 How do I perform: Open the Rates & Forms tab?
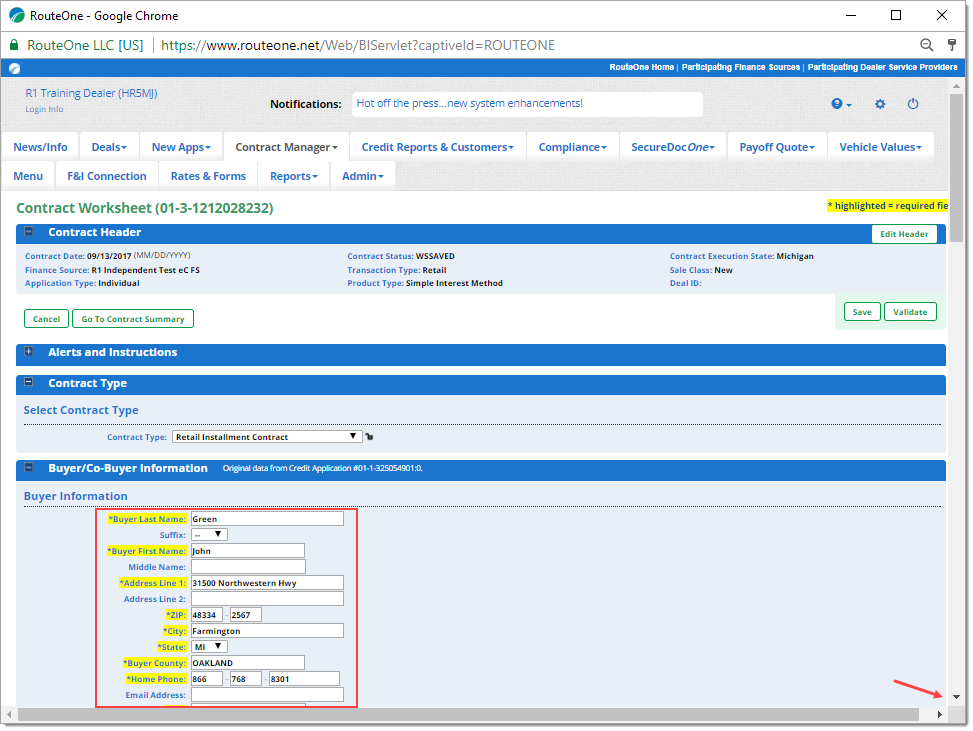point(208,176)
